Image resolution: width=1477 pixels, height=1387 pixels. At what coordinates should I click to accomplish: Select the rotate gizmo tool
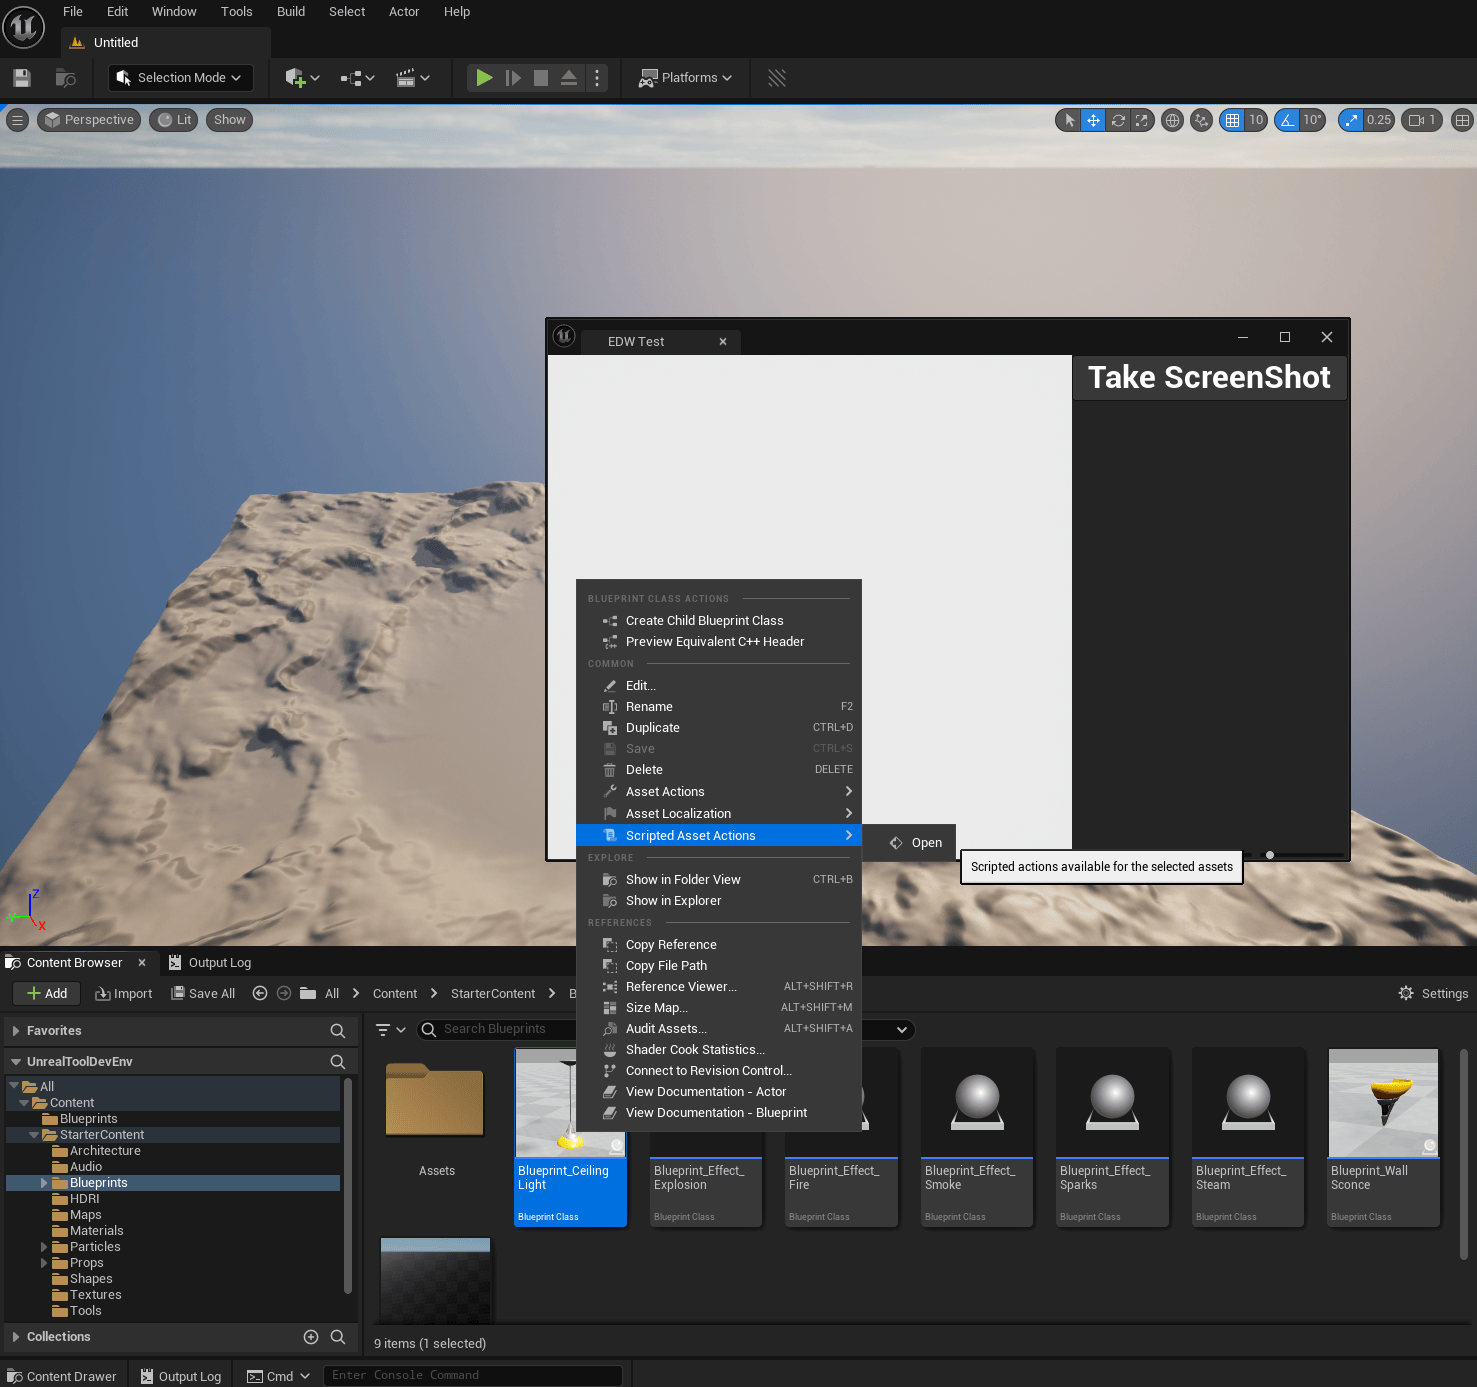pos(1118,120)
